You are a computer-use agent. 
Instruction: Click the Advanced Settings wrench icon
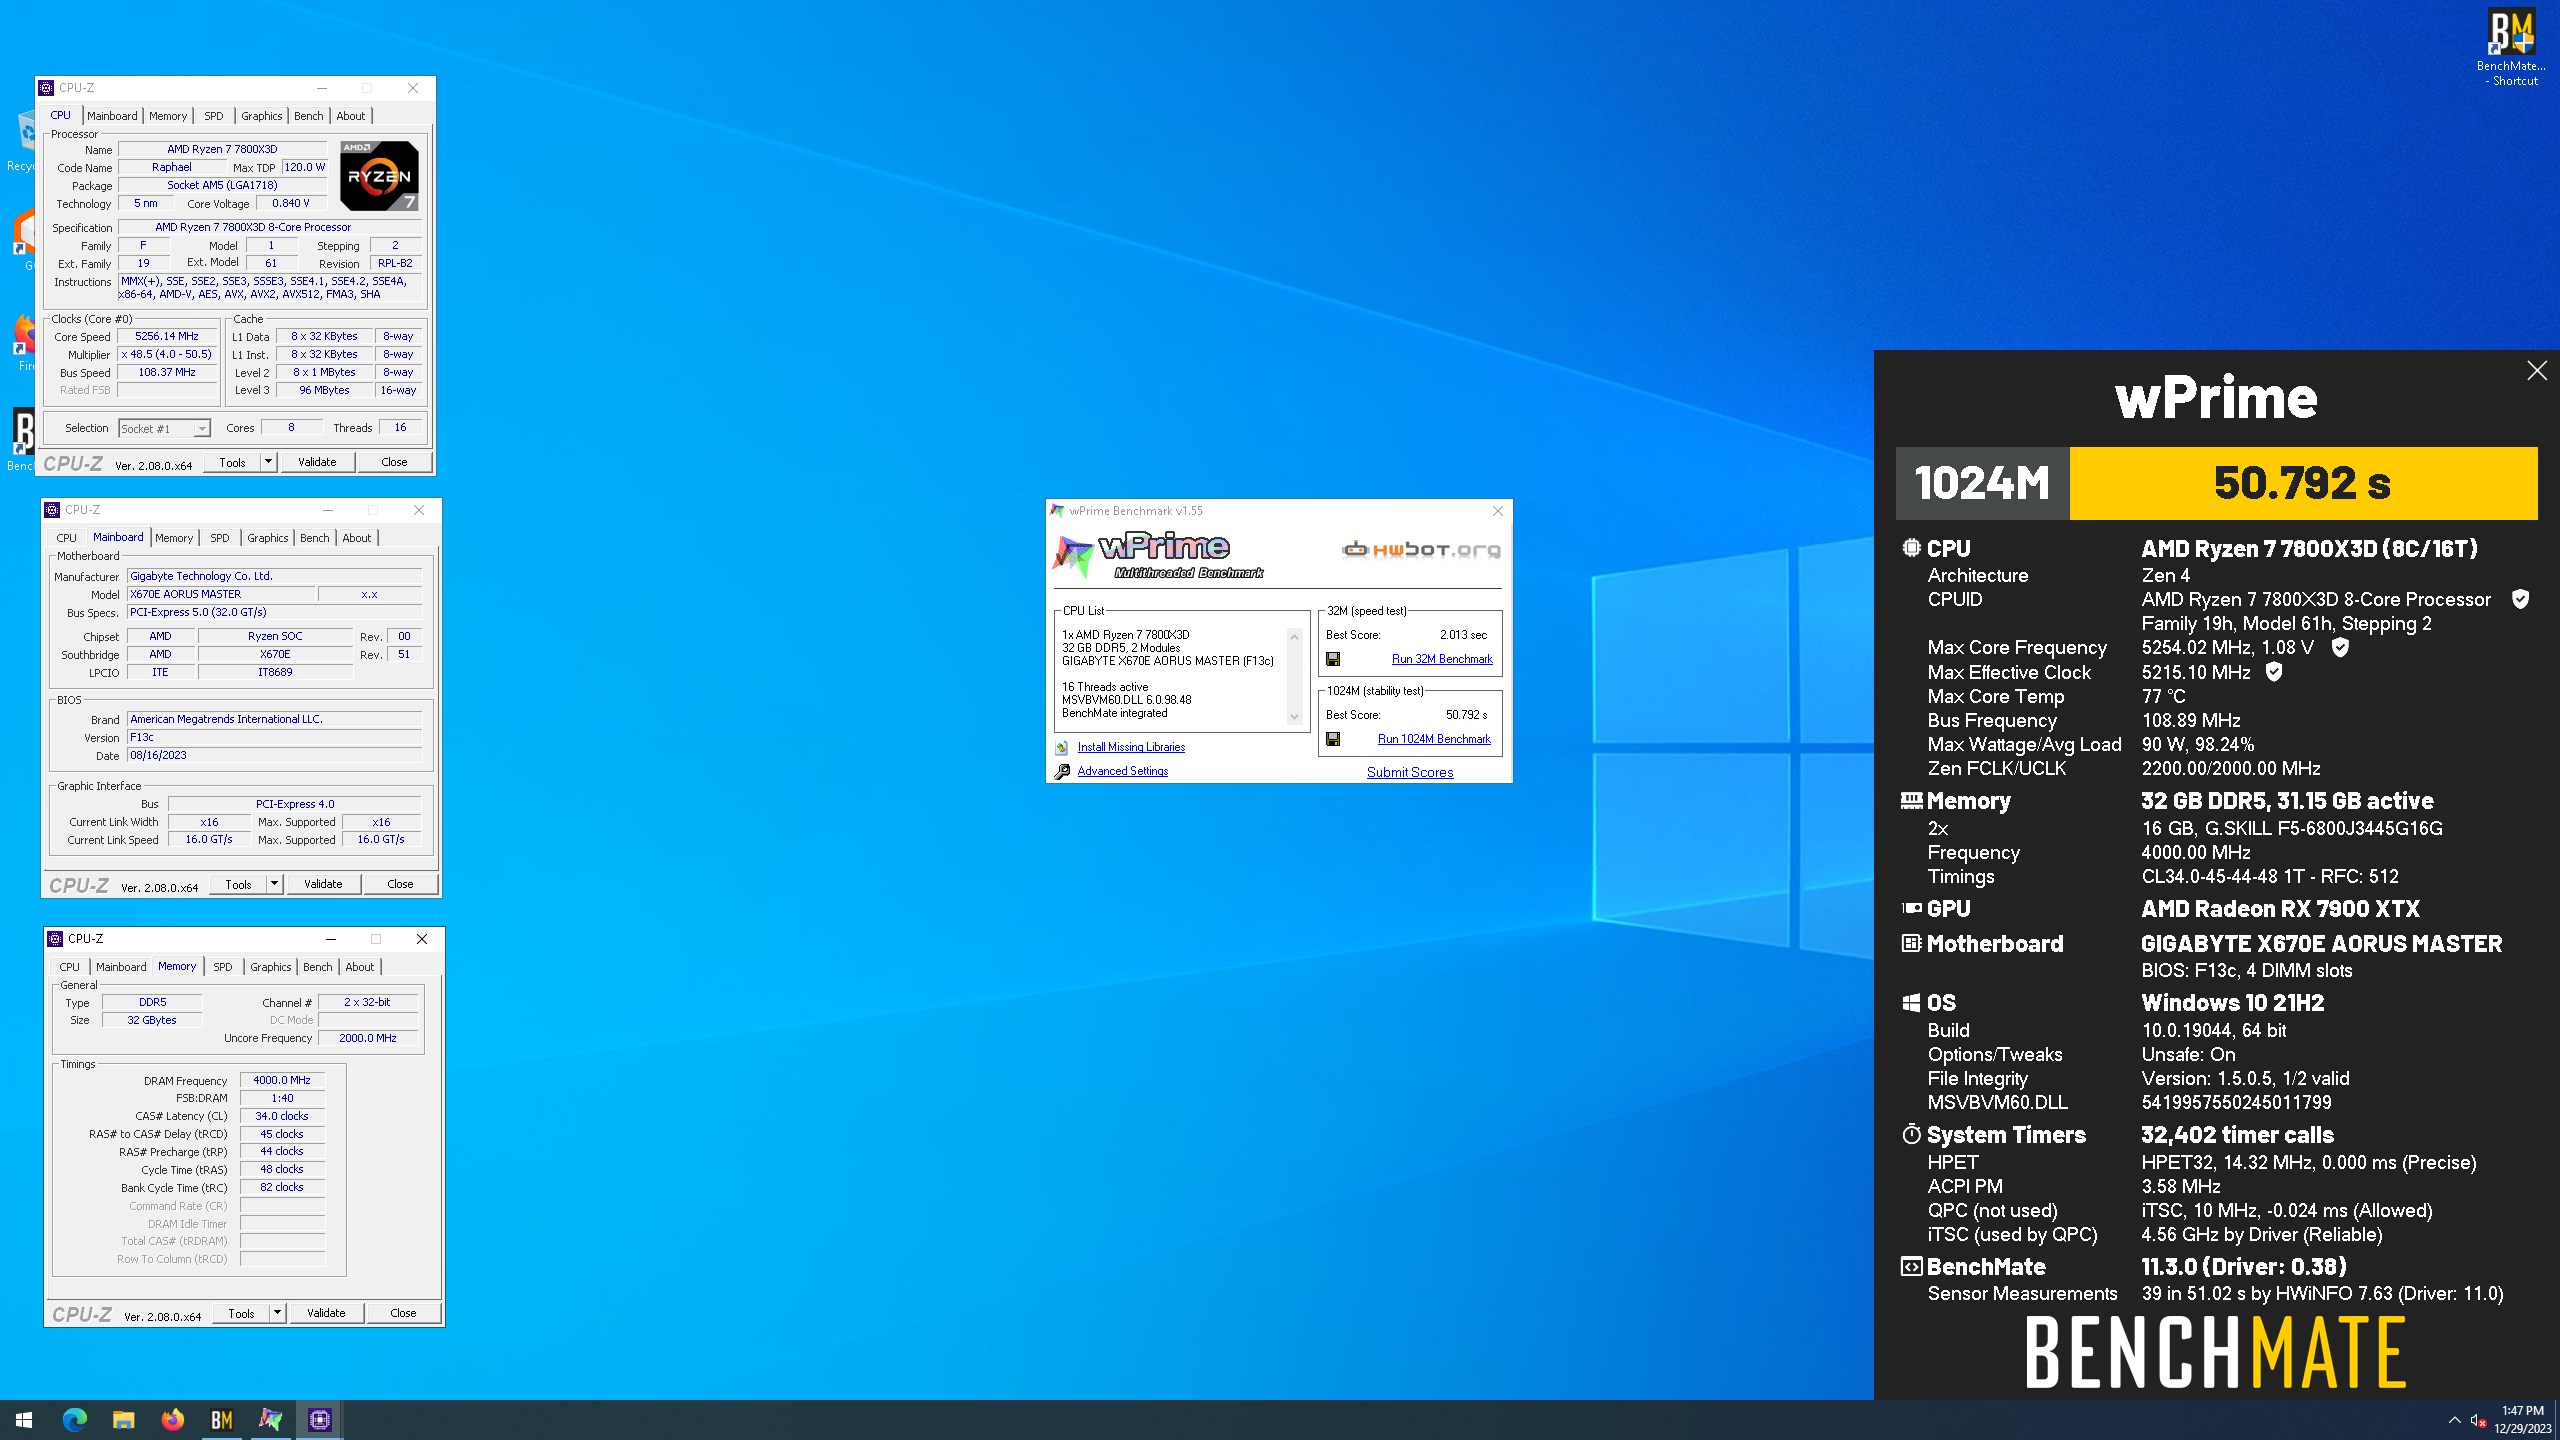click(1062, 771)
